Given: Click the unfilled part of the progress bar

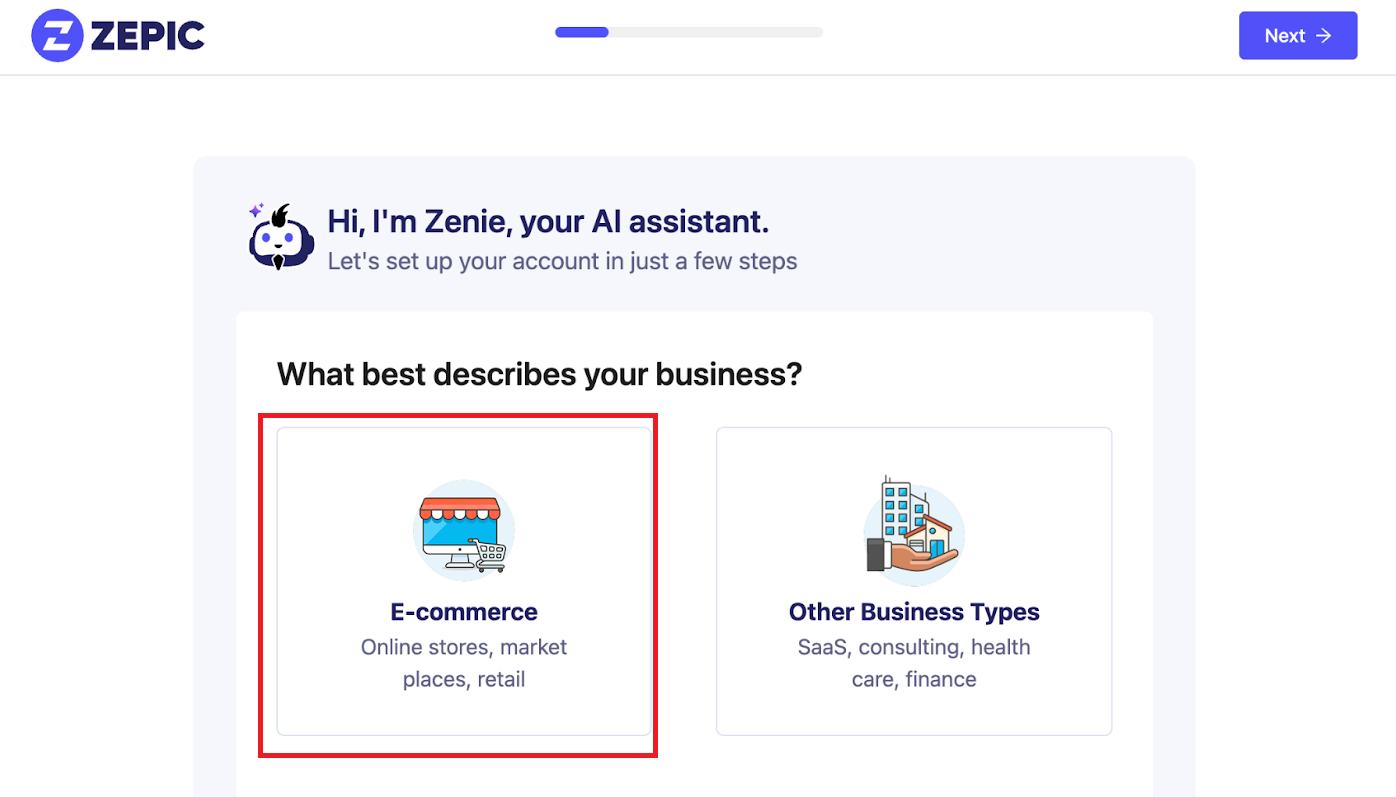Looking at the screenshot, I should click(715, 32).
